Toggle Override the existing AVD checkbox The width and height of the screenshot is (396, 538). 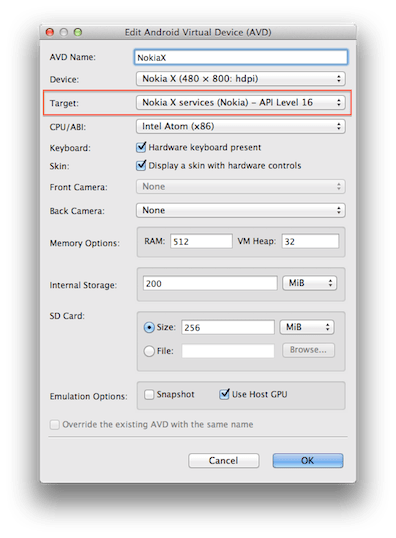click(55, 424)
